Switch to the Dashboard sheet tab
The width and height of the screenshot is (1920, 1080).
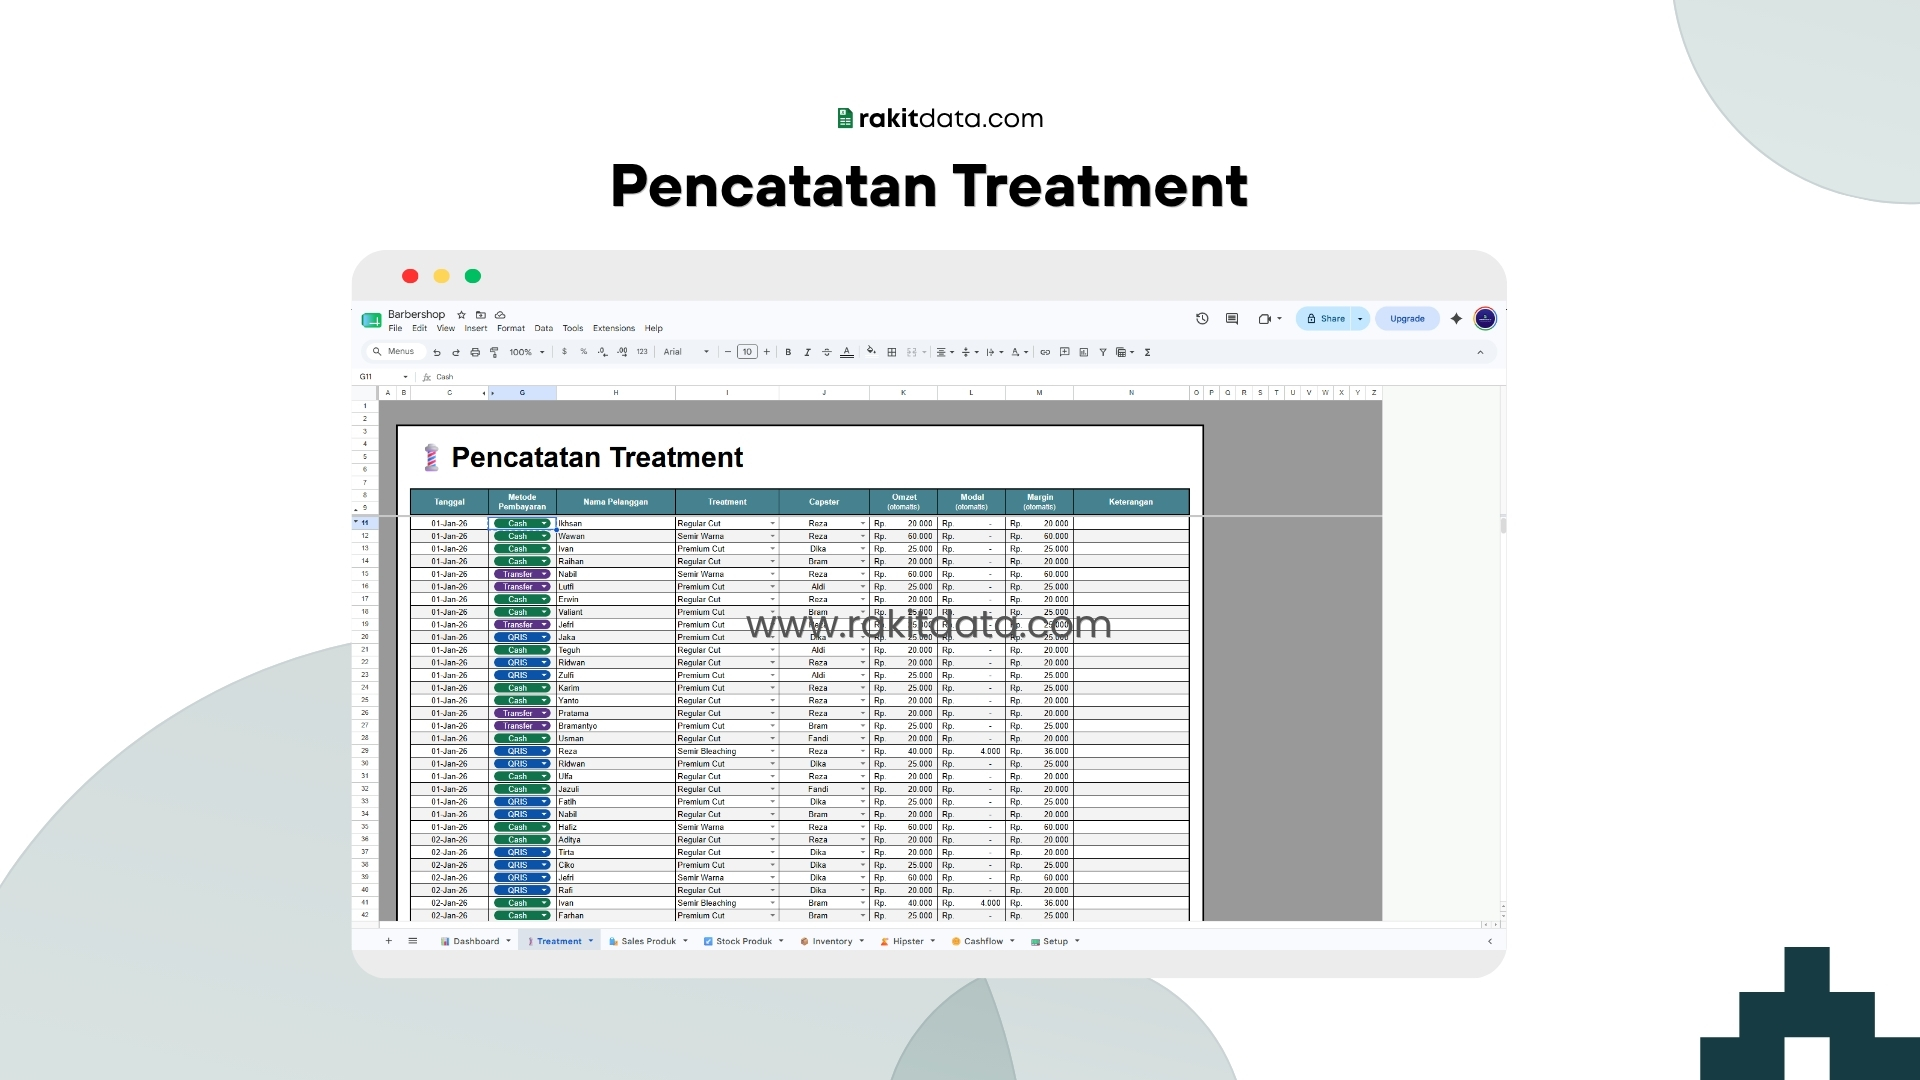tap(476, 941)
